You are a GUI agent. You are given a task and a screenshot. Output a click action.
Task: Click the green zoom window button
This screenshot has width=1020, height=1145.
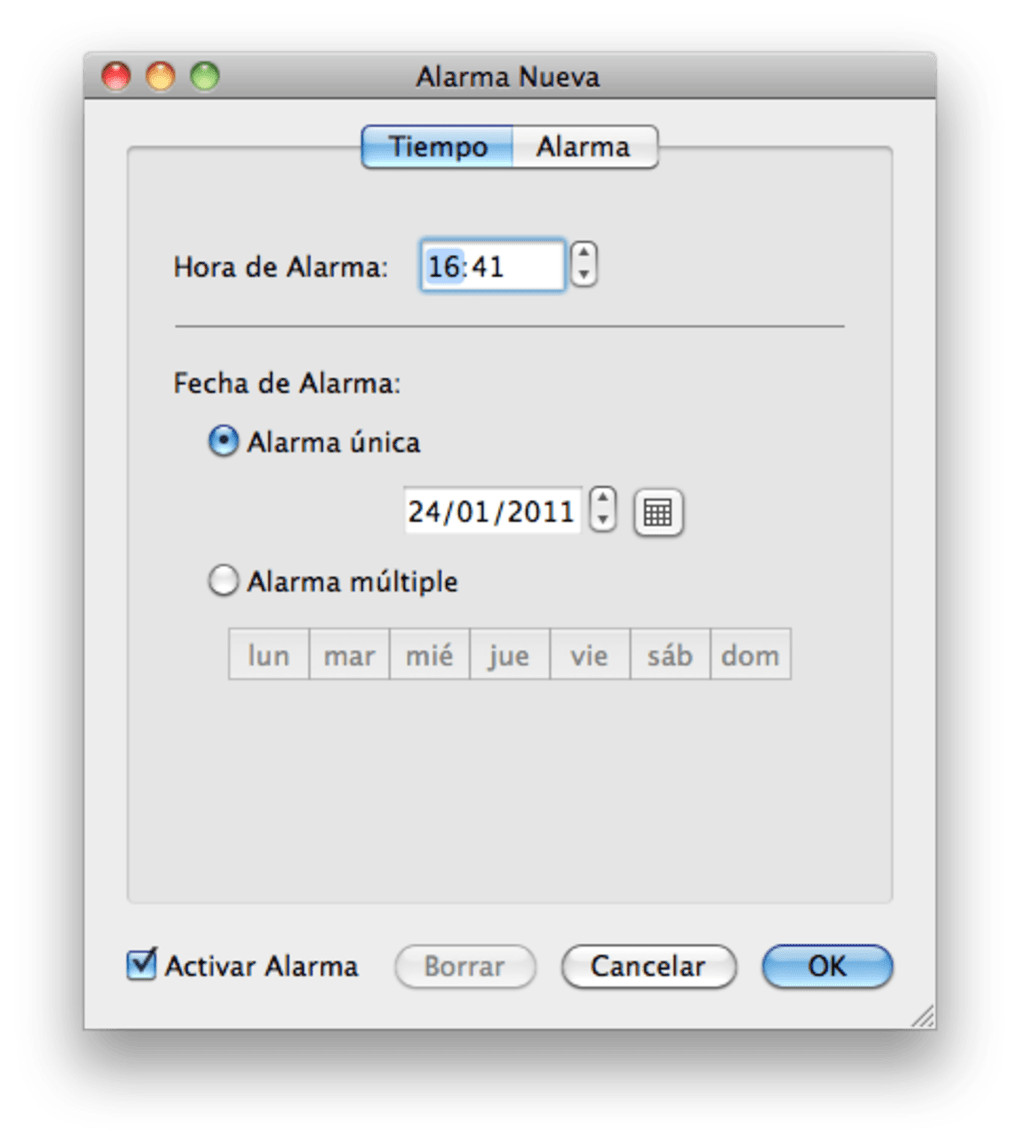204,77
